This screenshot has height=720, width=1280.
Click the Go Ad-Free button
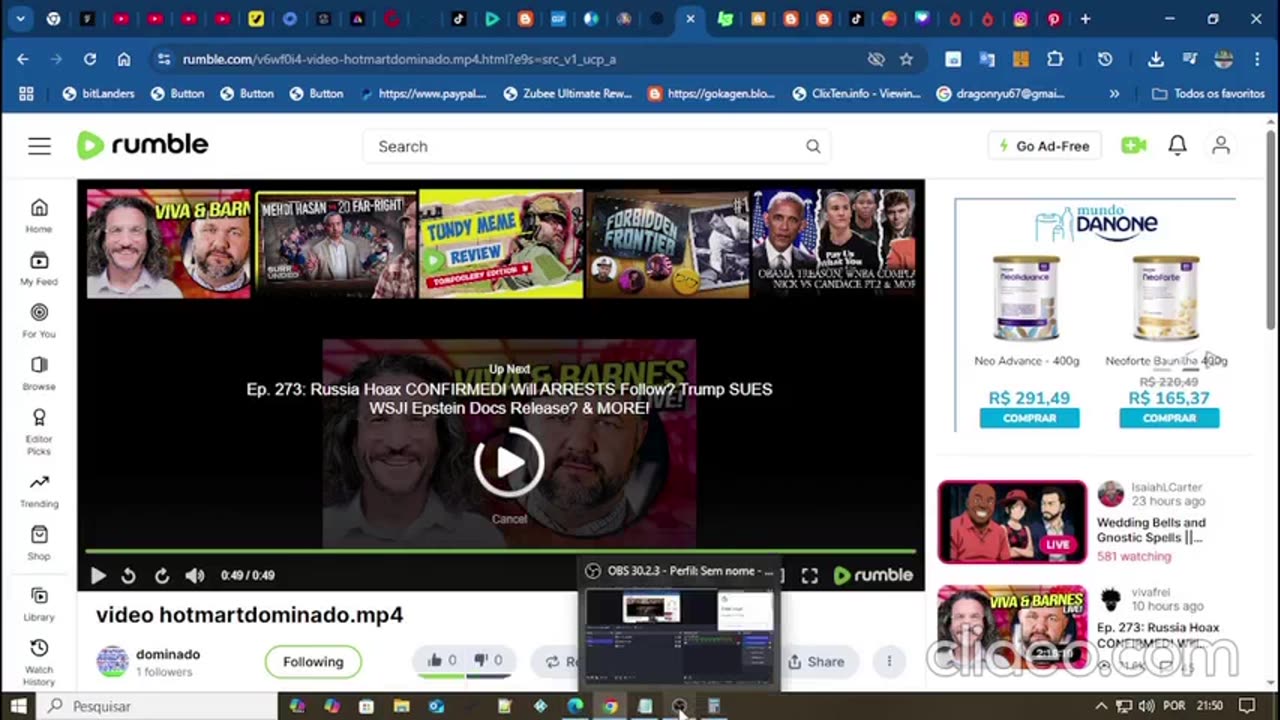coord(1044,146)
